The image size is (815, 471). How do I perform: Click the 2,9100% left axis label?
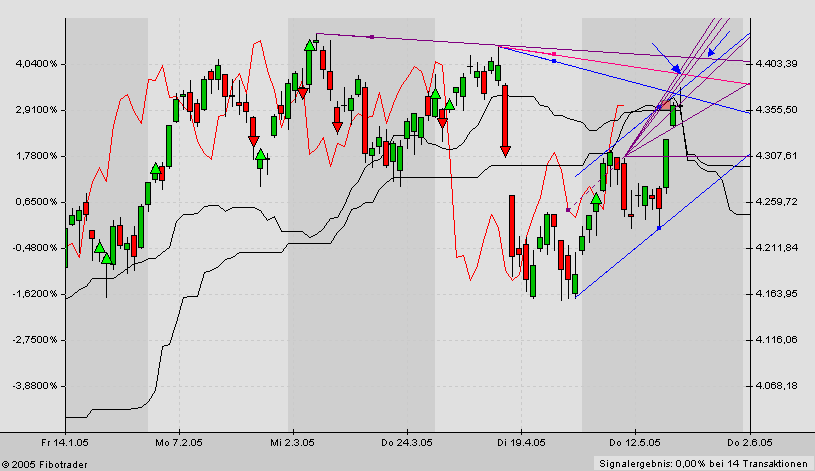coord(36,110)
